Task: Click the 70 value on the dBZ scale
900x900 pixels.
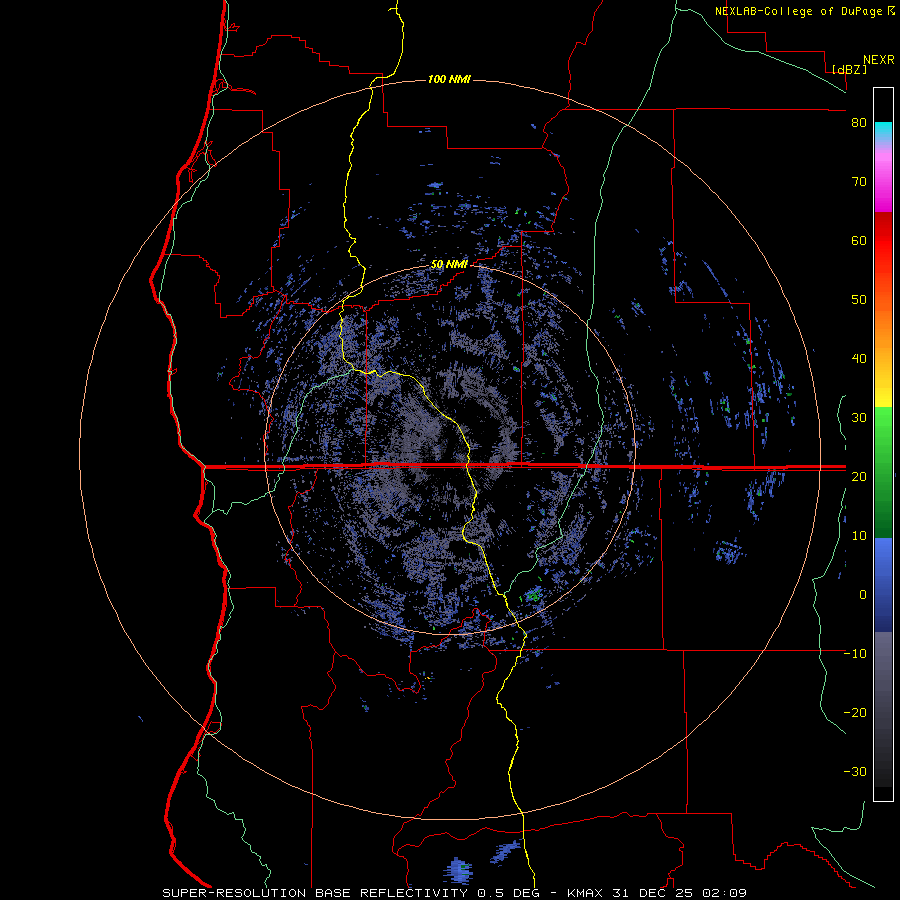Action: pos(859,182)
